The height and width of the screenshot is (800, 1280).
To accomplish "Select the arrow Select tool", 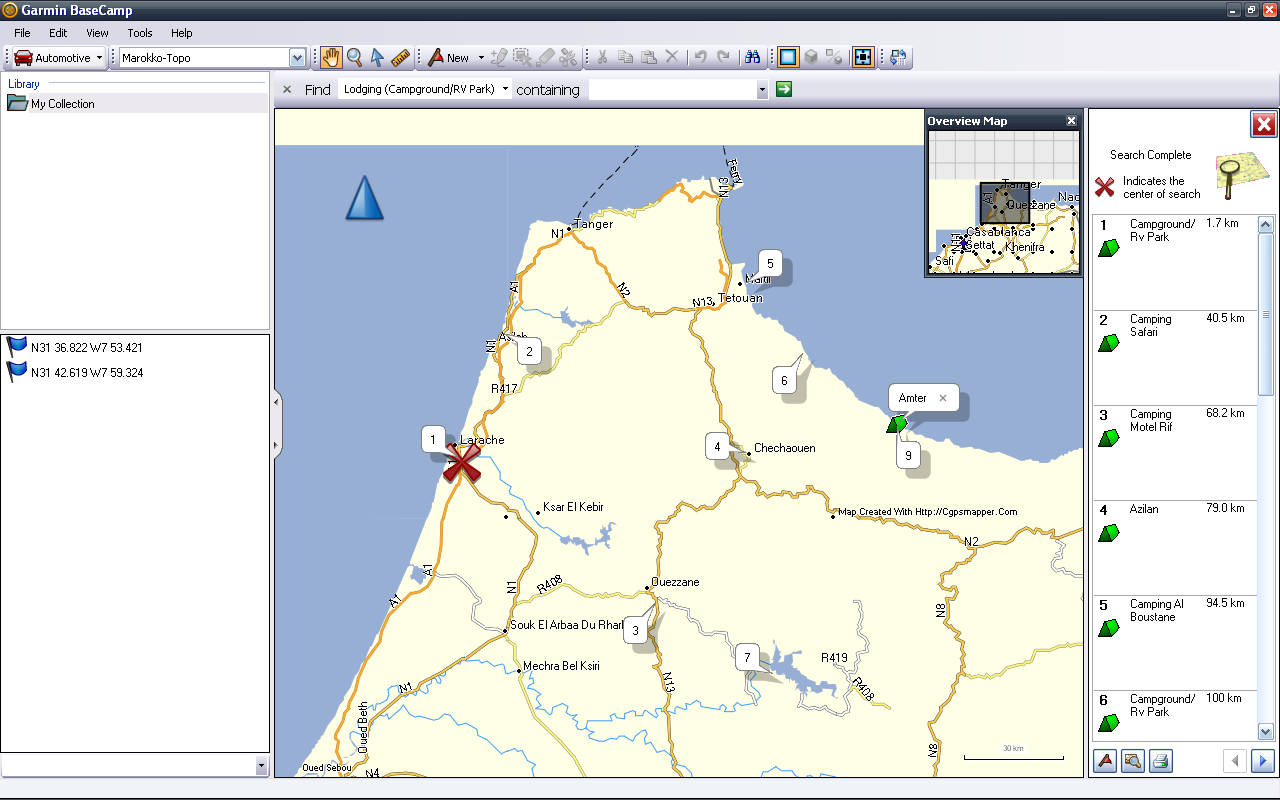I will click(377, 58).
